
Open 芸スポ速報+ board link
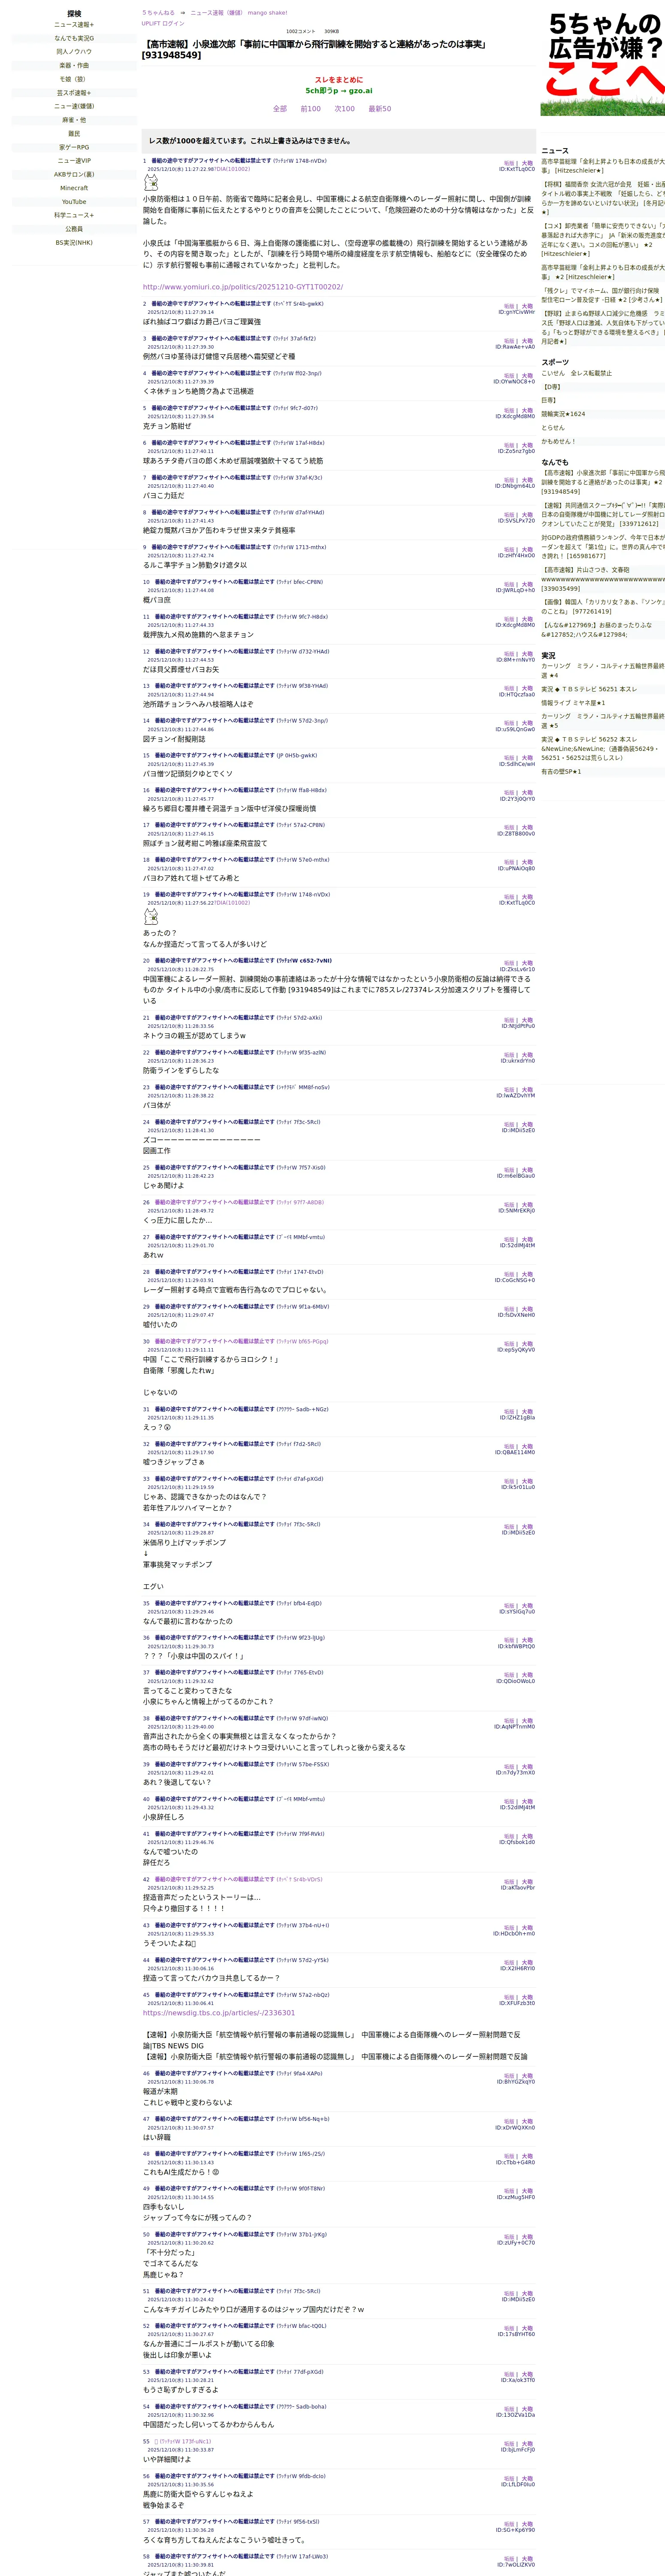(x=74, y=93)
